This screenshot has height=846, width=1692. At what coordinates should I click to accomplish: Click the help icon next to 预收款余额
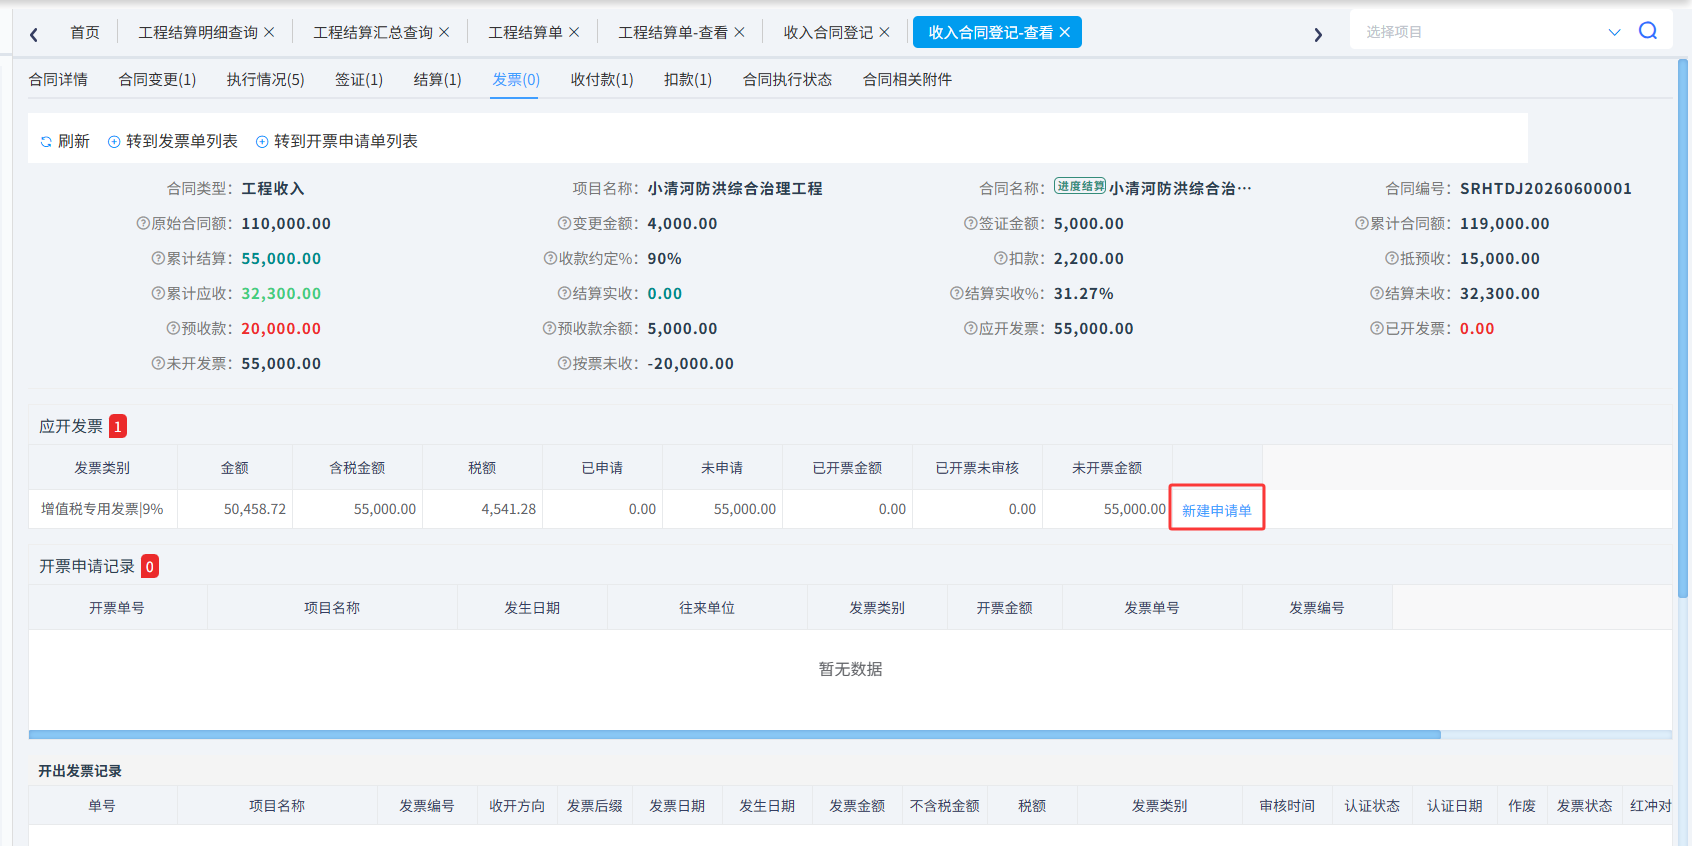[549, 329]
